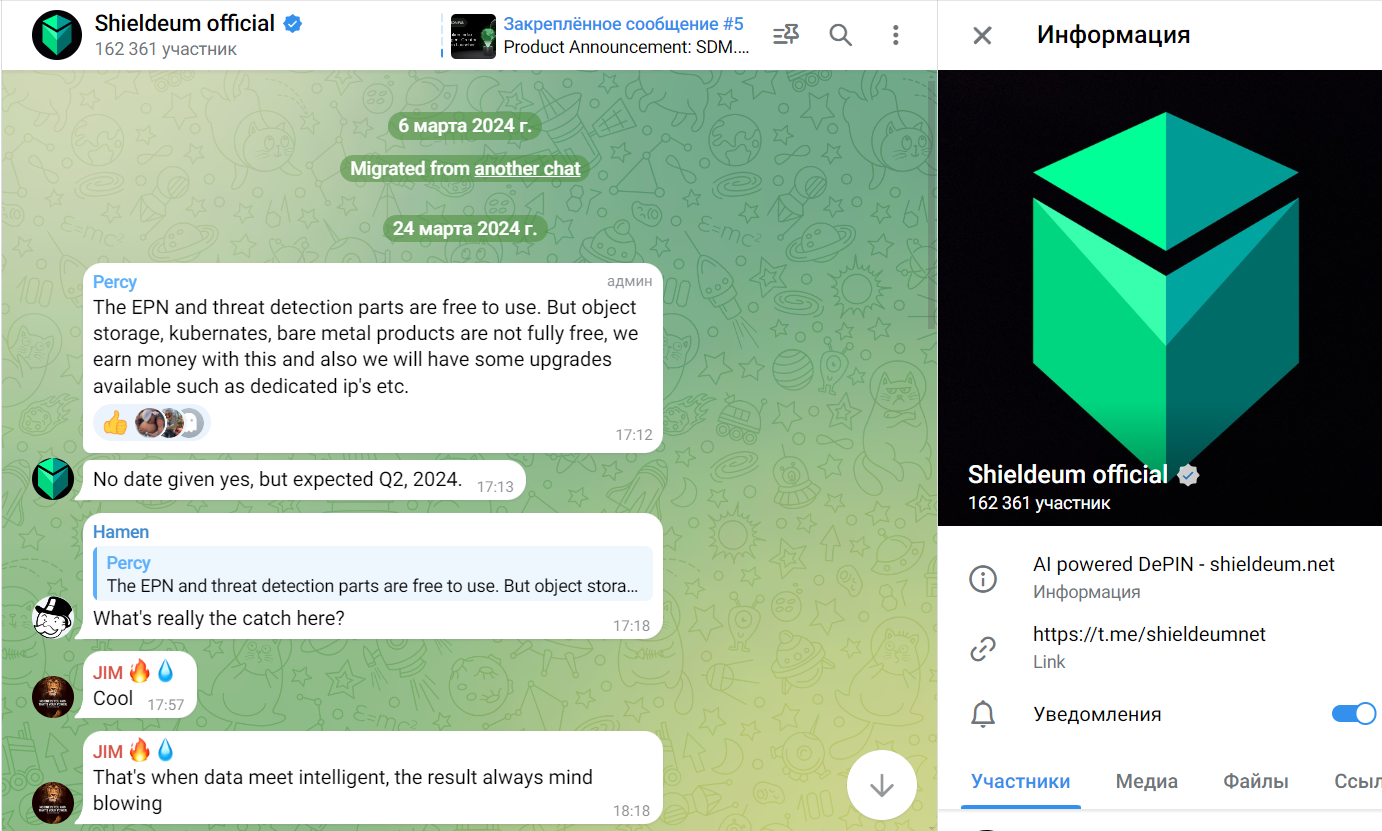The image size is (1382, 831).
Task: Open the three-dot more options menu
Action: point(895,36)
